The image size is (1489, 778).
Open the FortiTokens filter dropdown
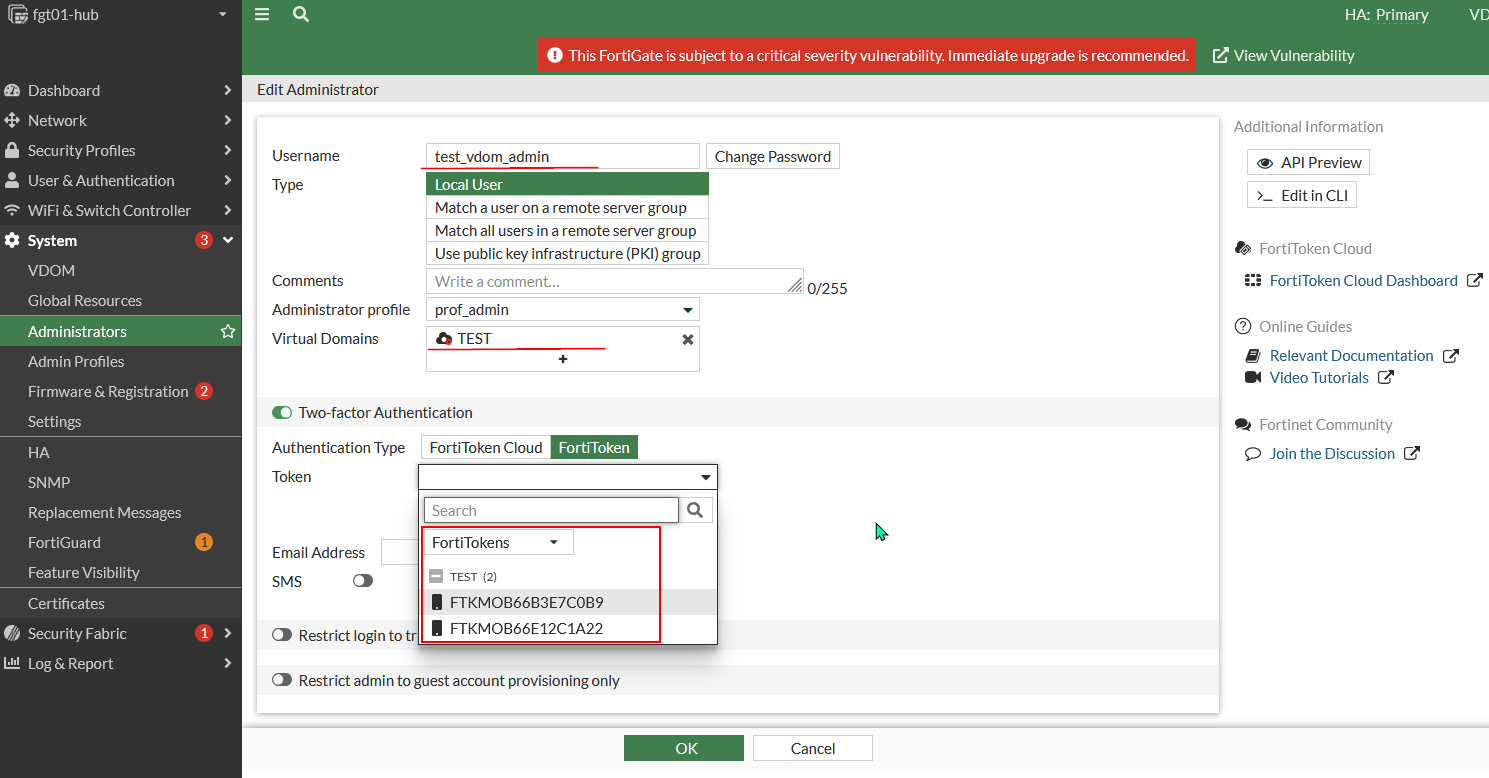[x=498, y=542]
